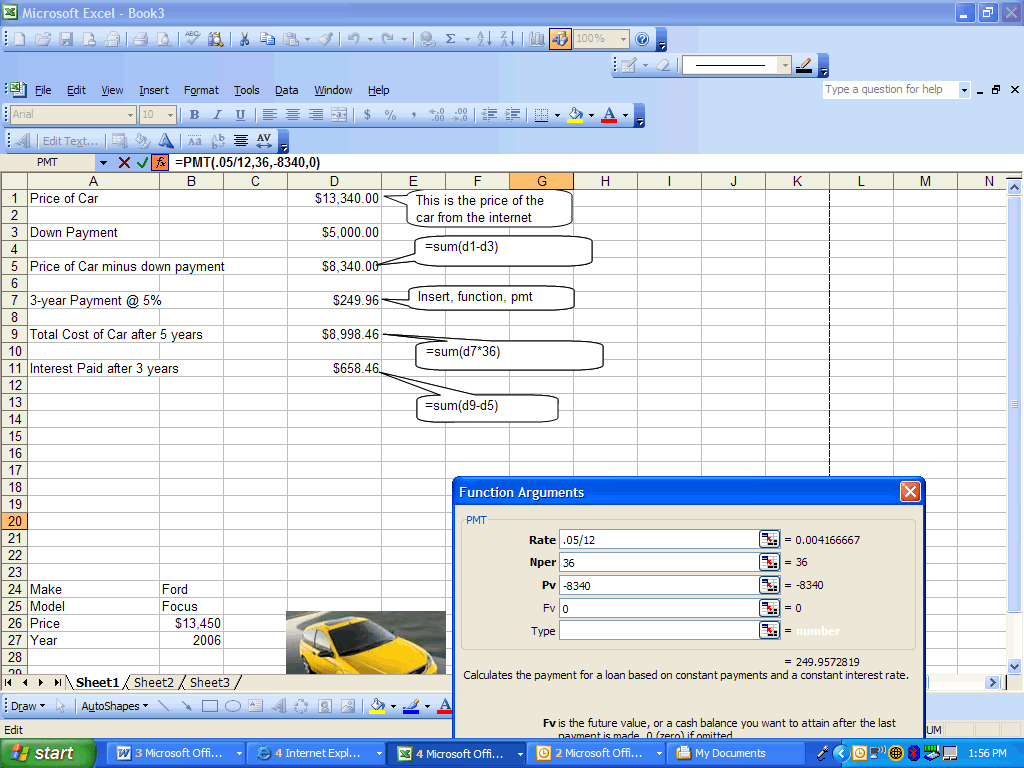This screenshot has width=1024, height=768.
Task: Open Print Preview from the toolbar
Action: coord(164,39)
